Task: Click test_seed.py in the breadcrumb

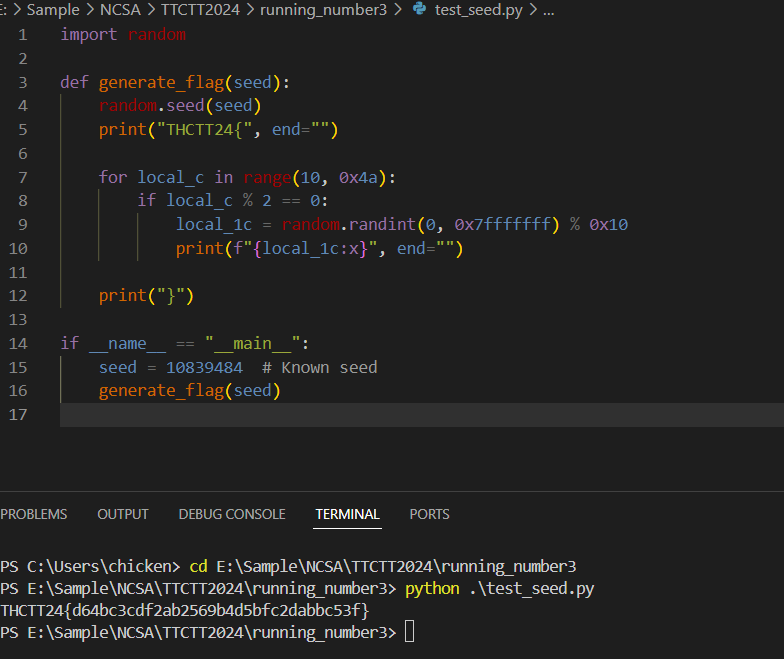Action: [478, 10]
